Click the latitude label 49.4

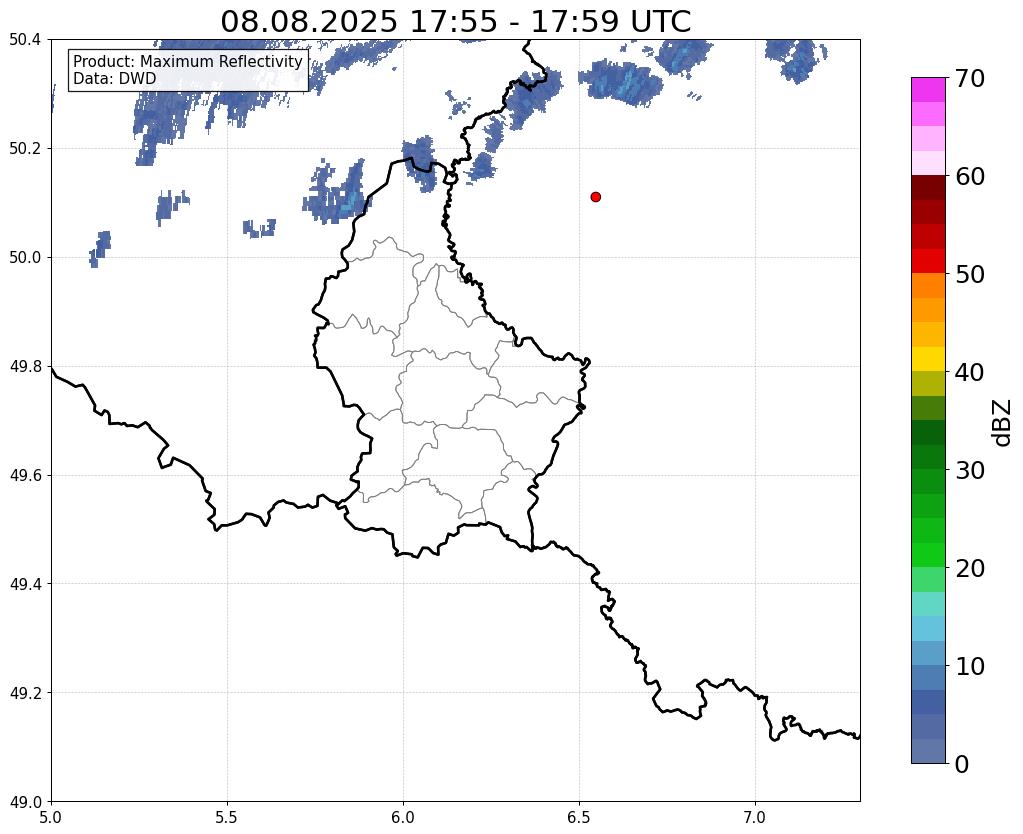pos(25,584)
